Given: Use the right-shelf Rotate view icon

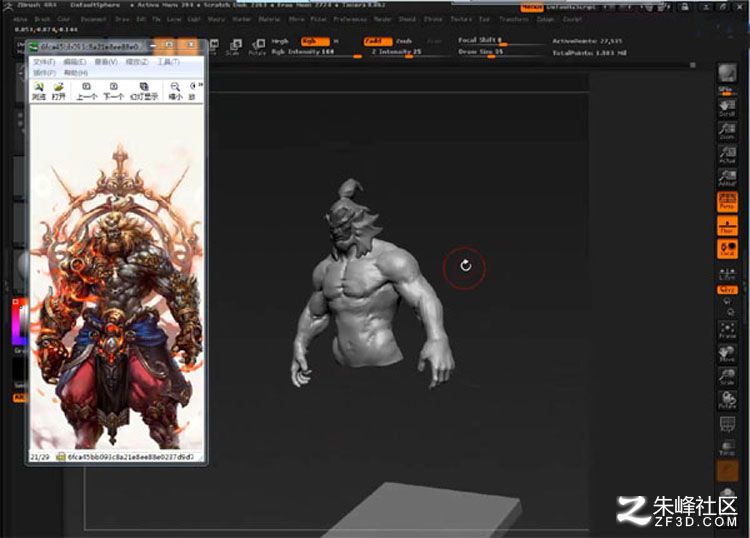Looking at the screenshot, I should pyautogui.click(x=727, y=400).
